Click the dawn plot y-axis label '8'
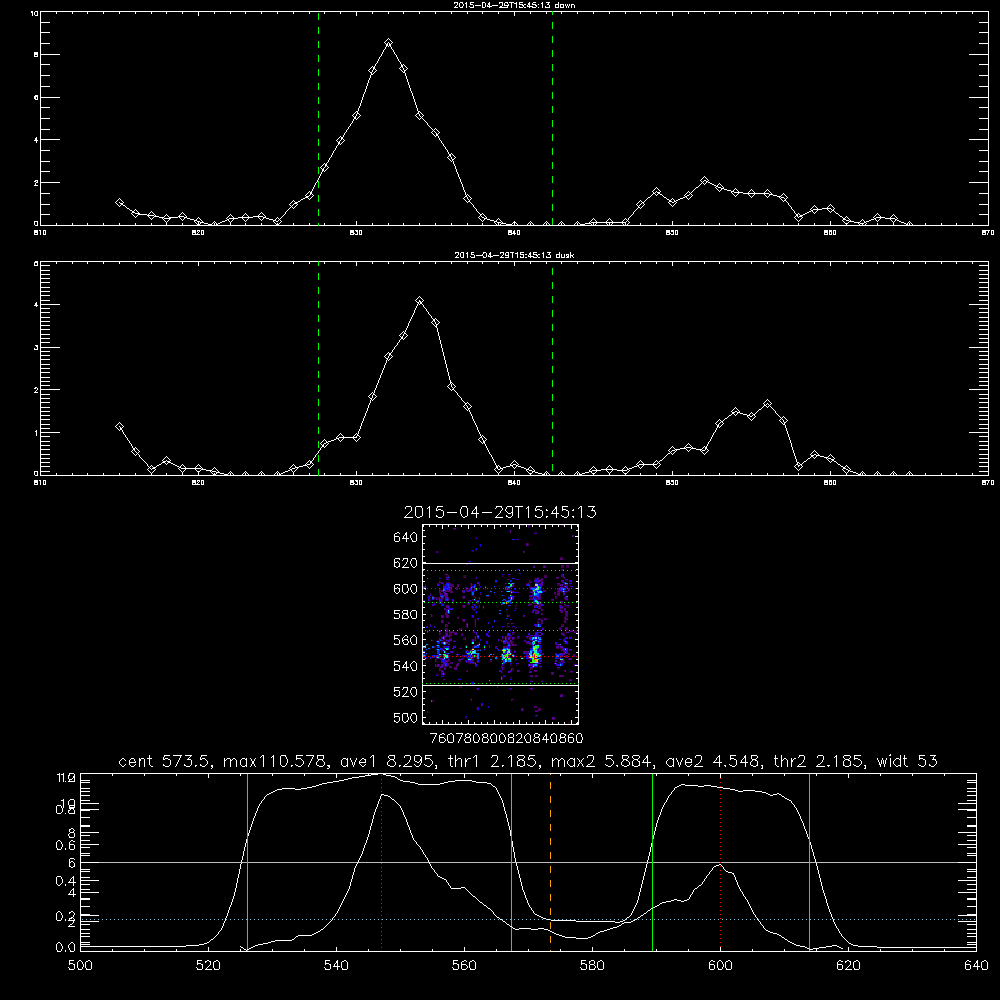Screen dimensions: 1000x1000 tap(36, 55)
